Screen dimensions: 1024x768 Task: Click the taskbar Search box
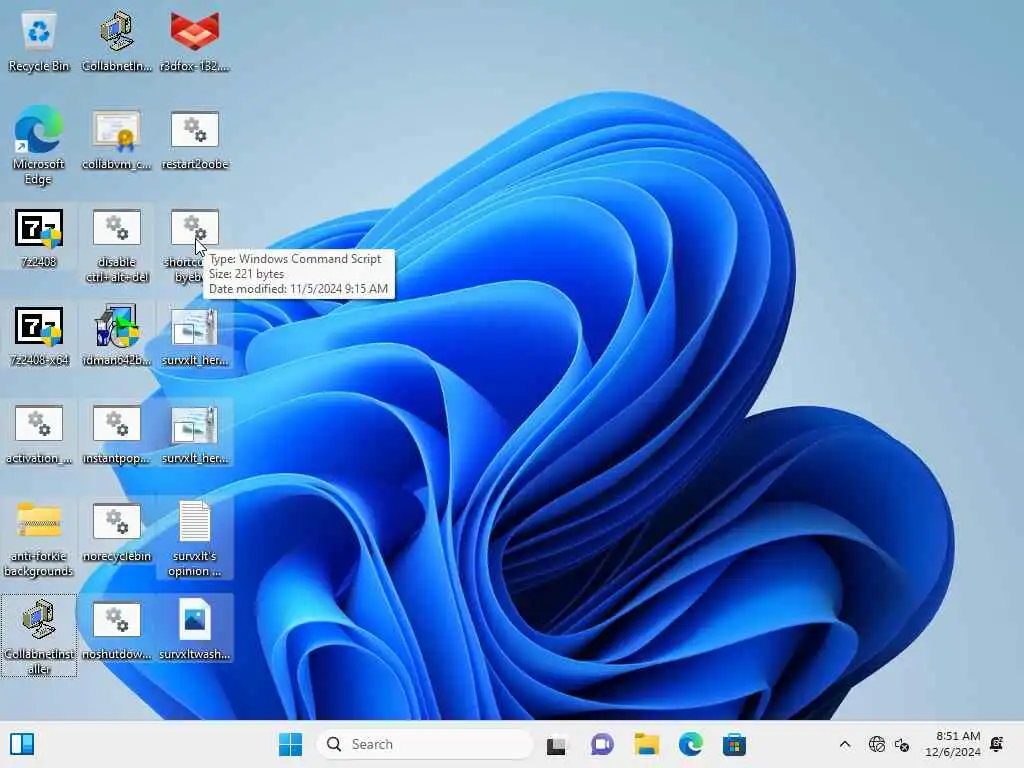pos(425,744)
